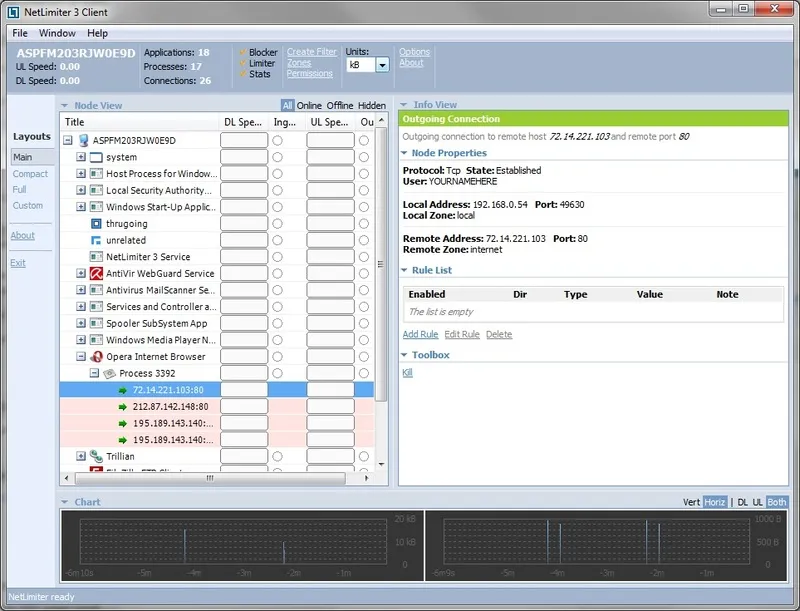Open the Units dropdown
Screen dimensions: 800x611
point(382,65)
